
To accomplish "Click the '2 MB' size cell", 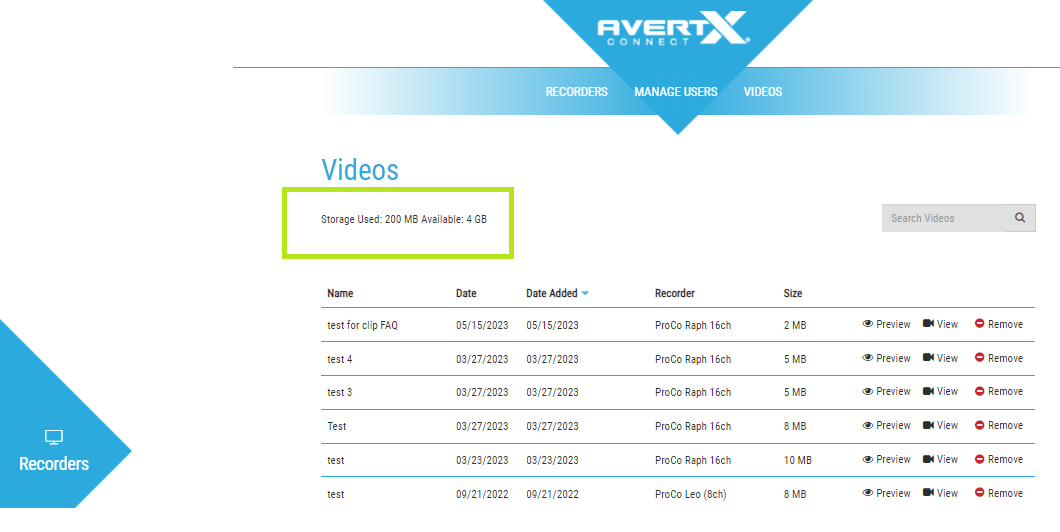I will (795, 325).
